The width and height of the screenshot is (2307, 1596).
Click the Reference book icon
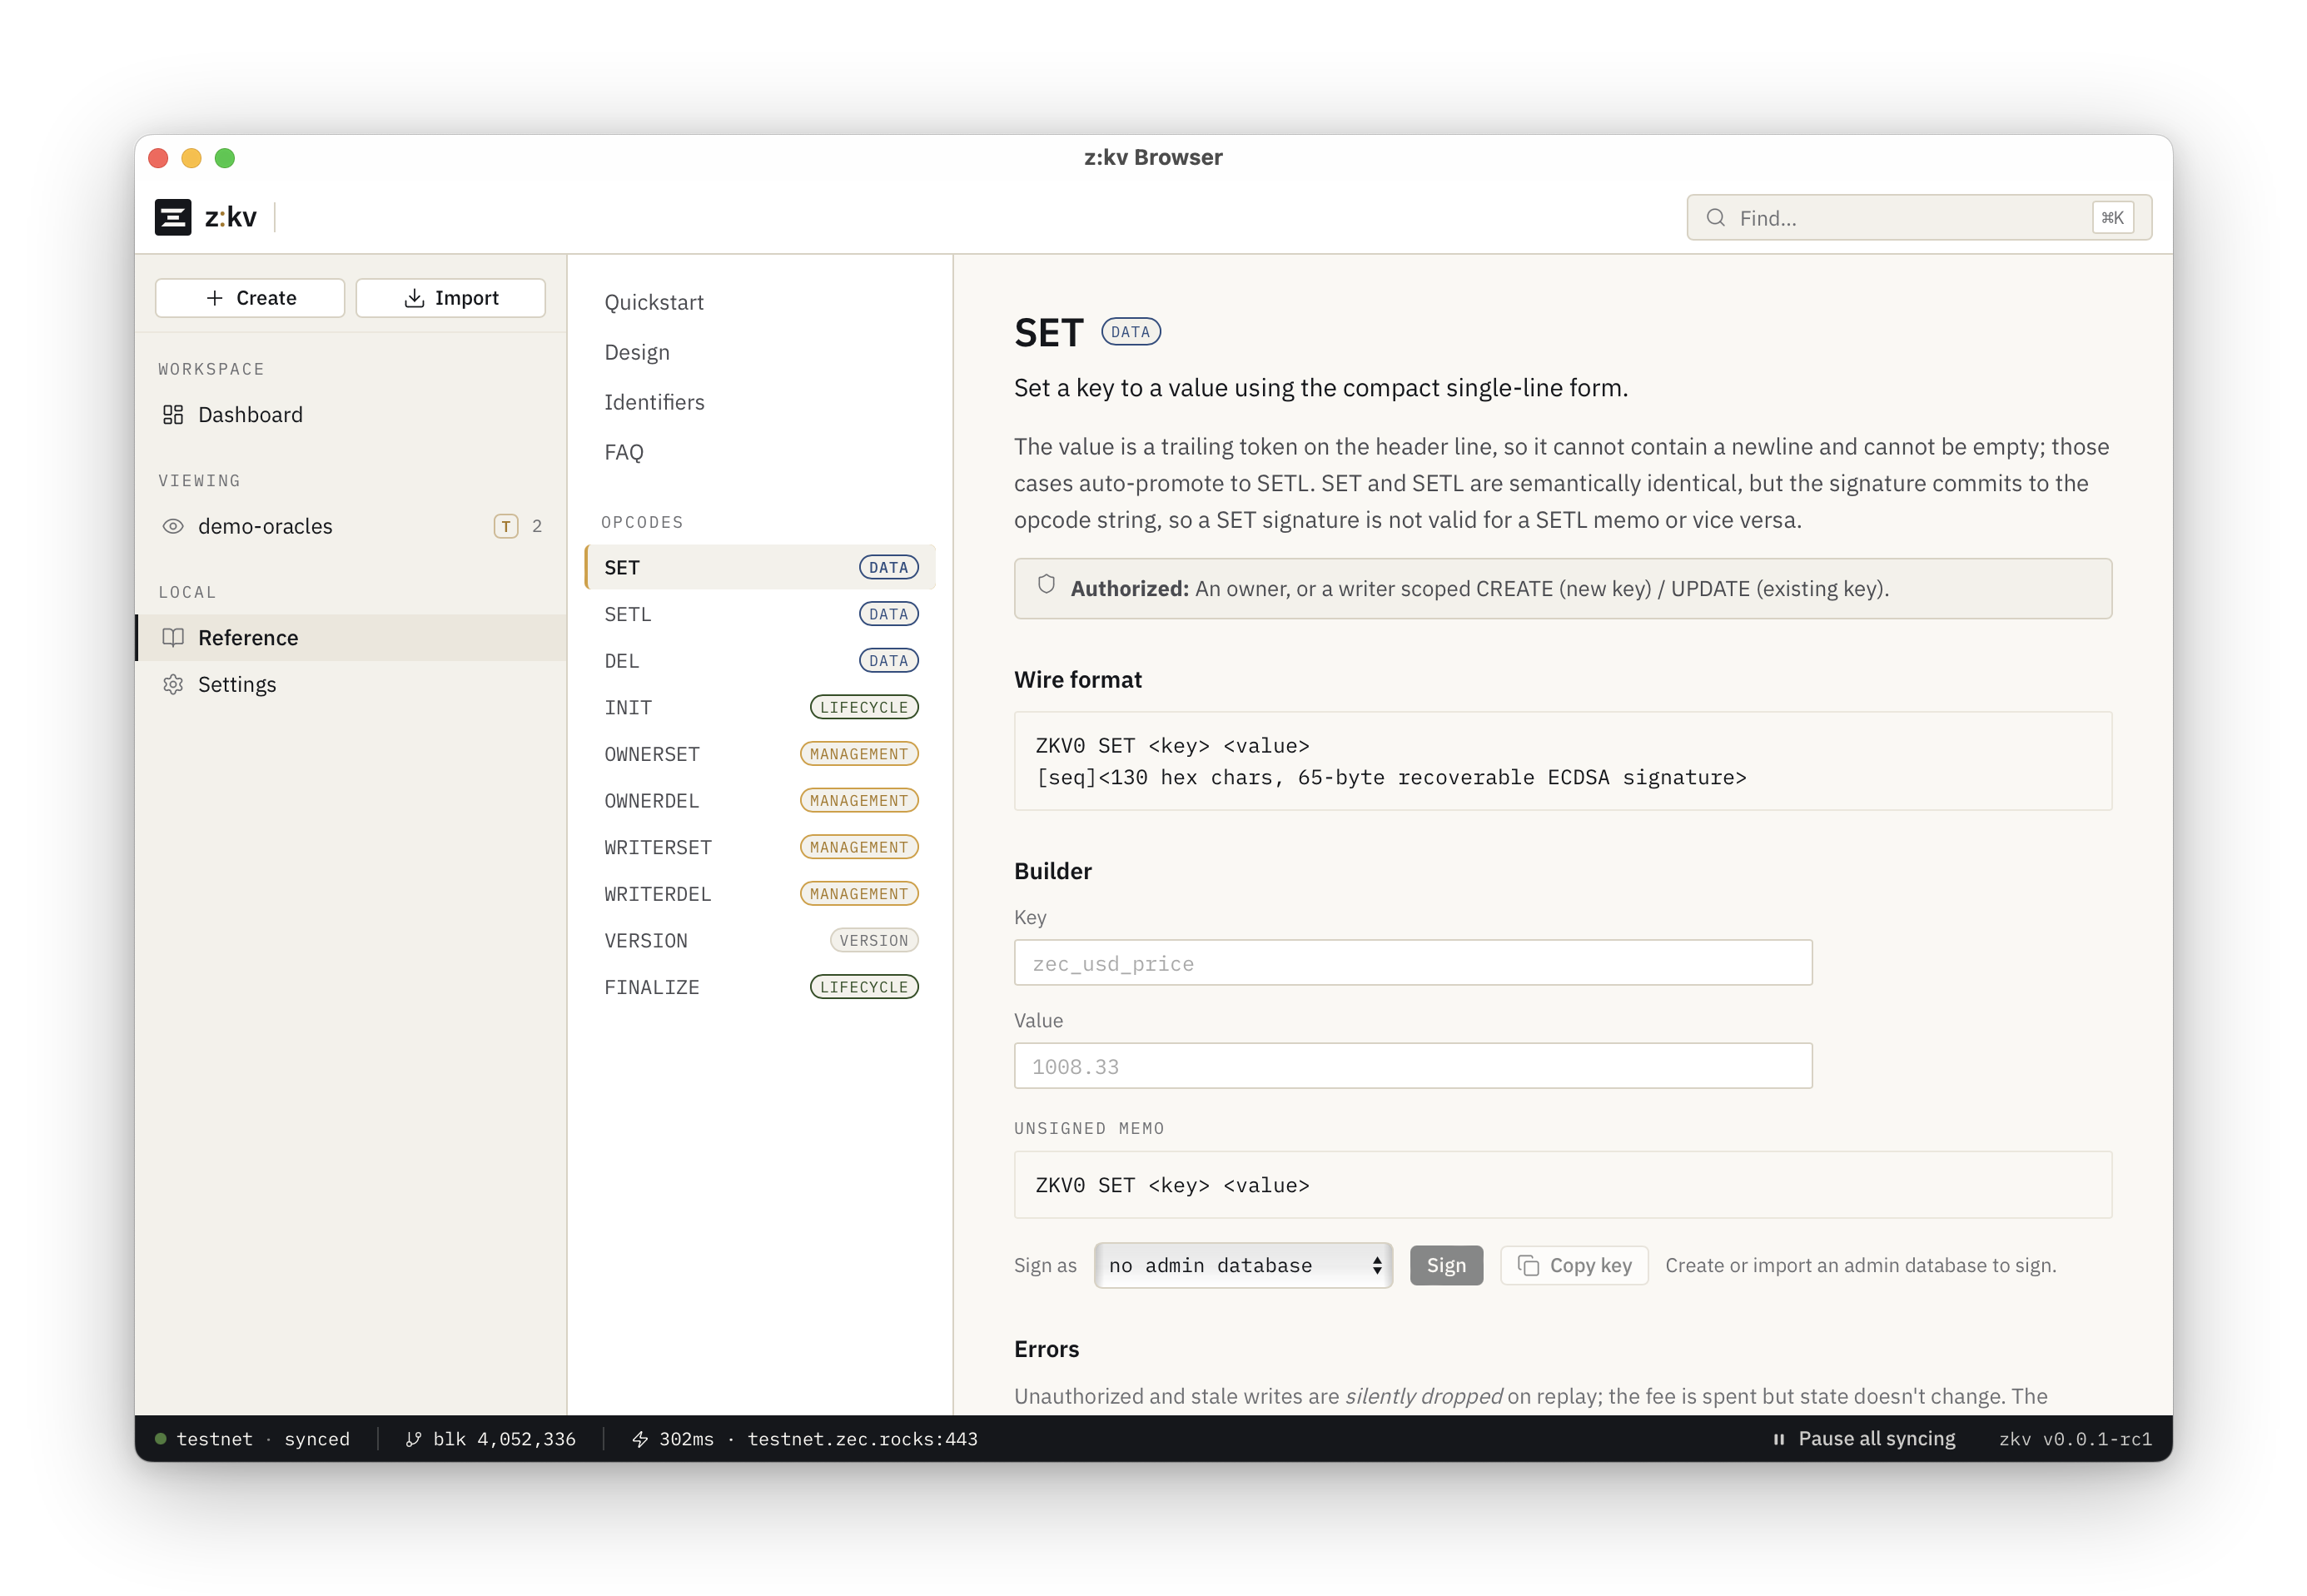pyautogui.click(x=173, y=637)
